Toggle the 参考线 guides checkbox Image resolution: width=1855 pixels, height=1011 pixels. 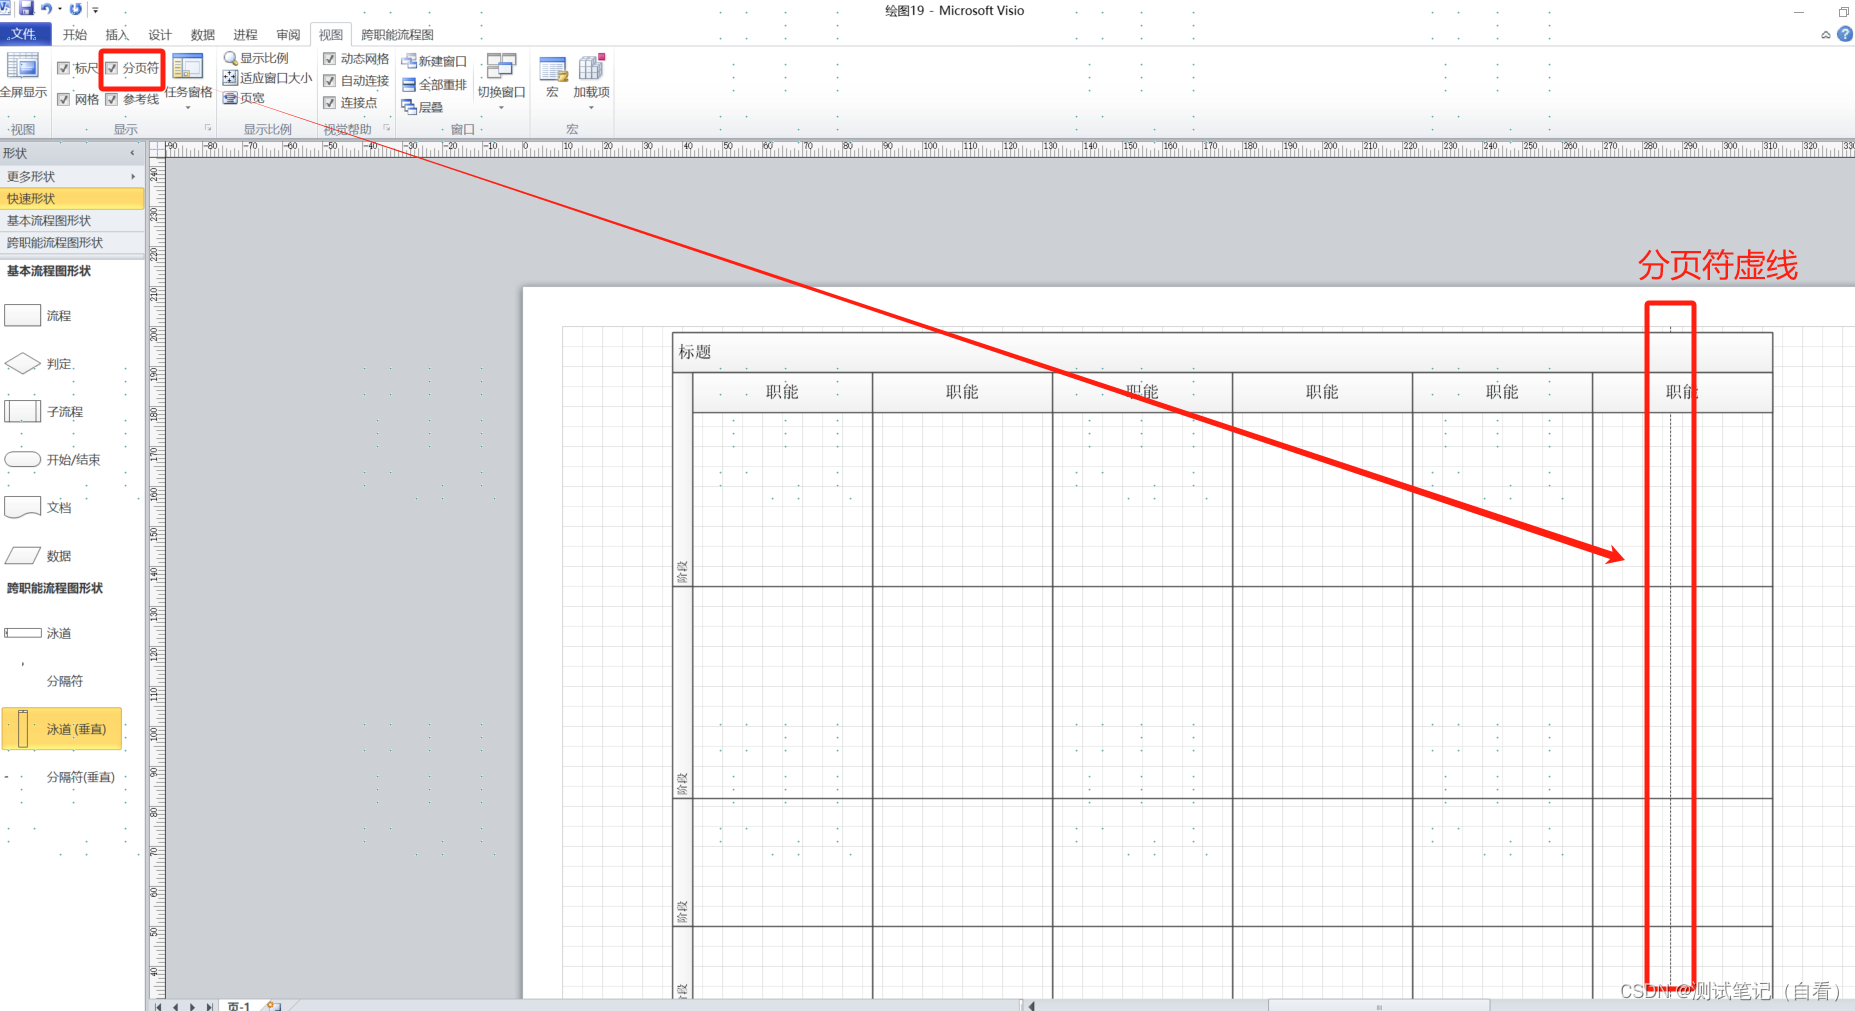112,99
